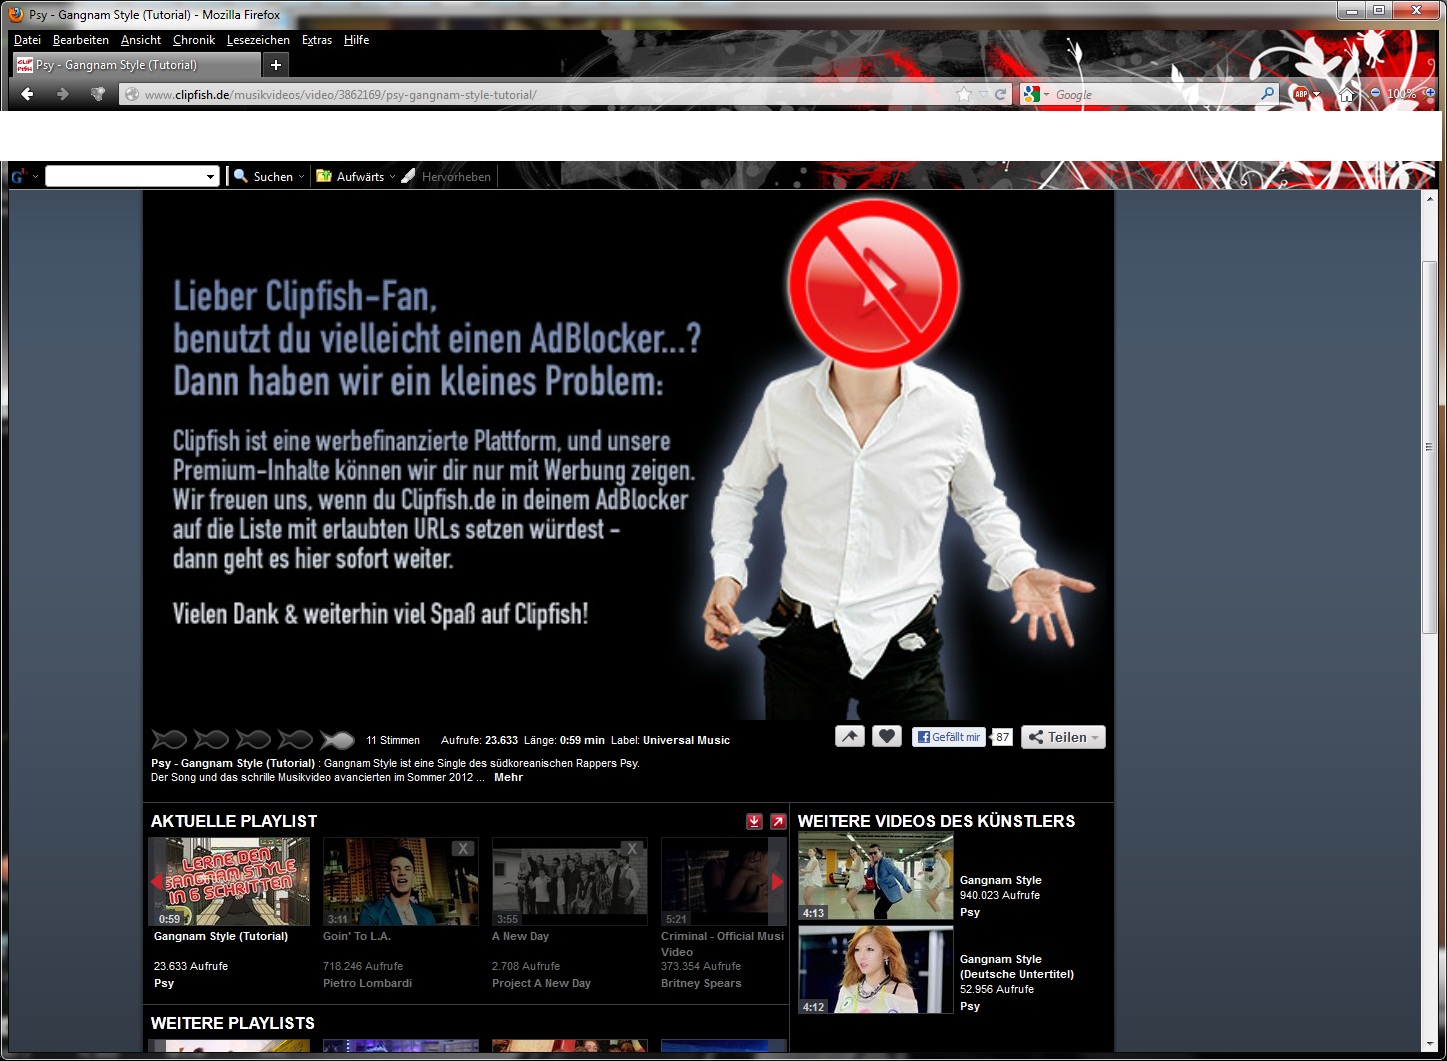Open Goin' To L.A. video thumbnail
The image size is (1447, 1061).
click(400, 882)
